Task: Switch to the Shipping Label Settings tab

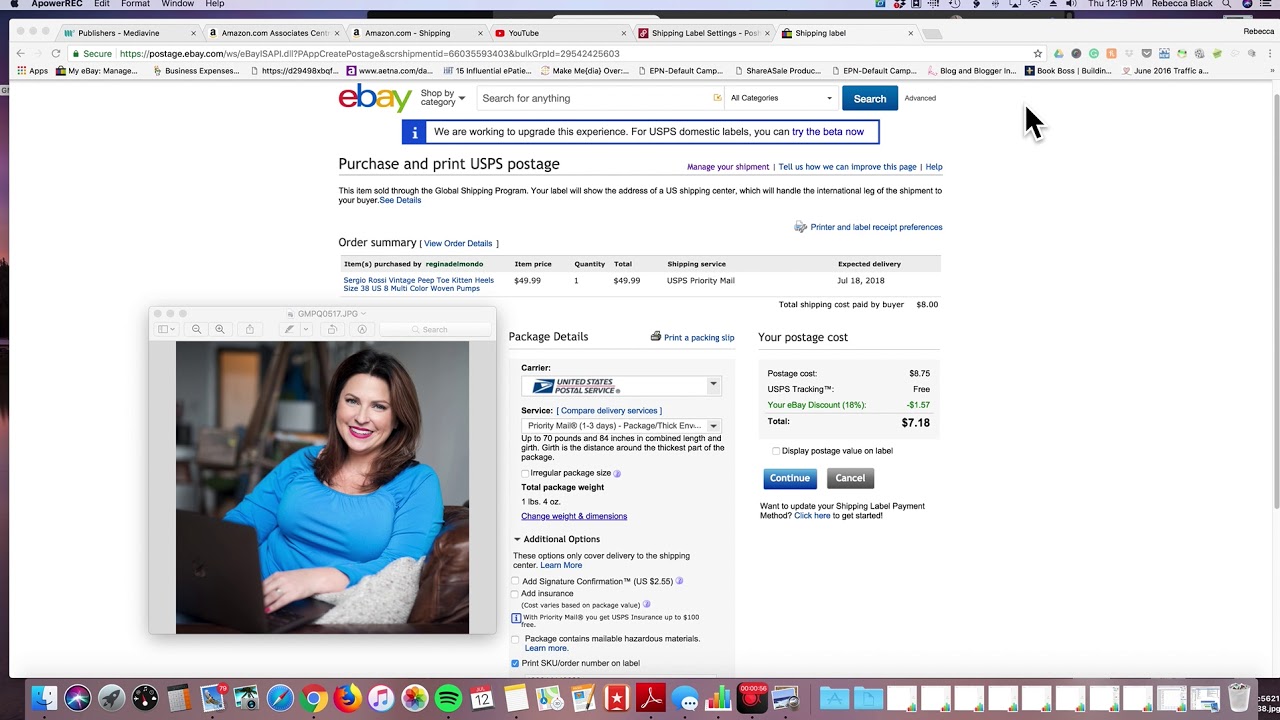Action: point(703,33)
